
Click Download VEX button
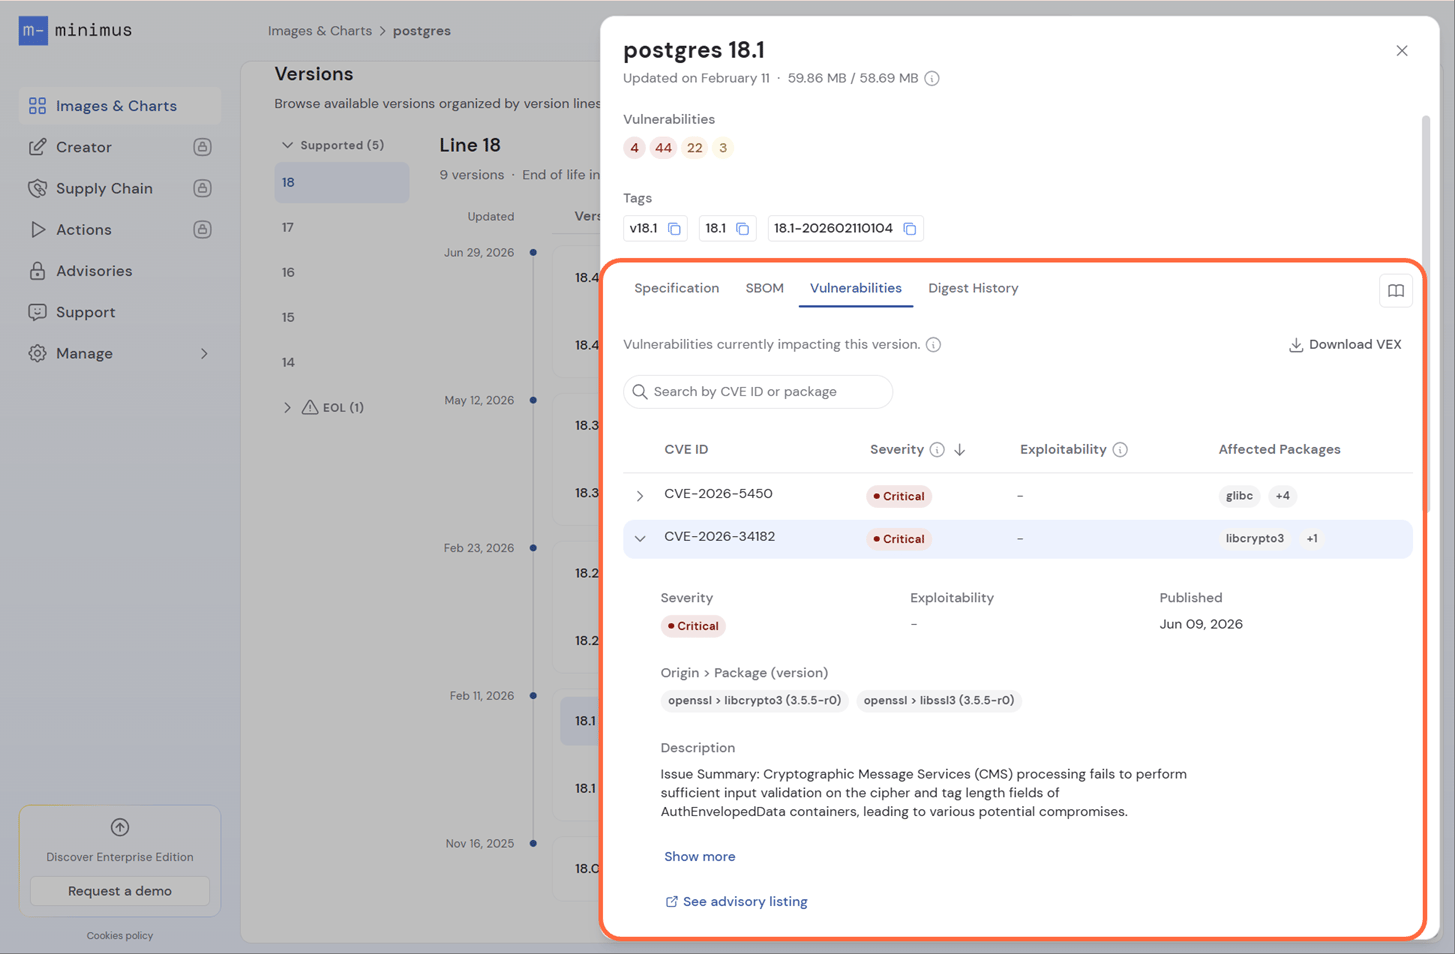[1345, 345]
